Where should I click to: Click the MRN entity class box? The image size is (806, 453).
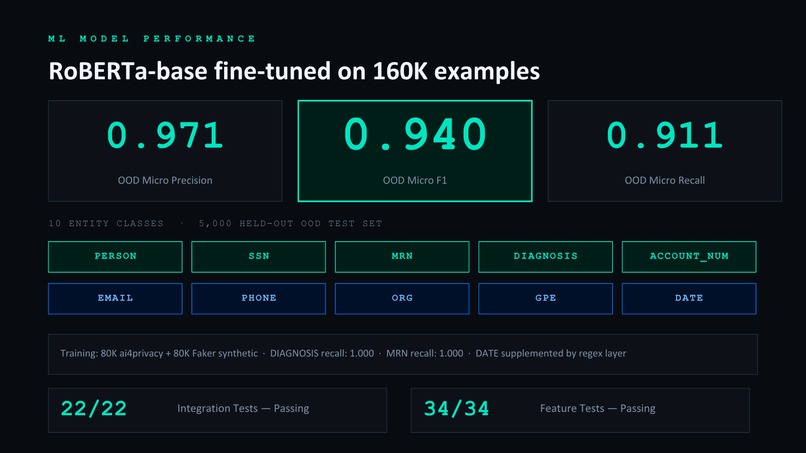[x=402, y=257]
